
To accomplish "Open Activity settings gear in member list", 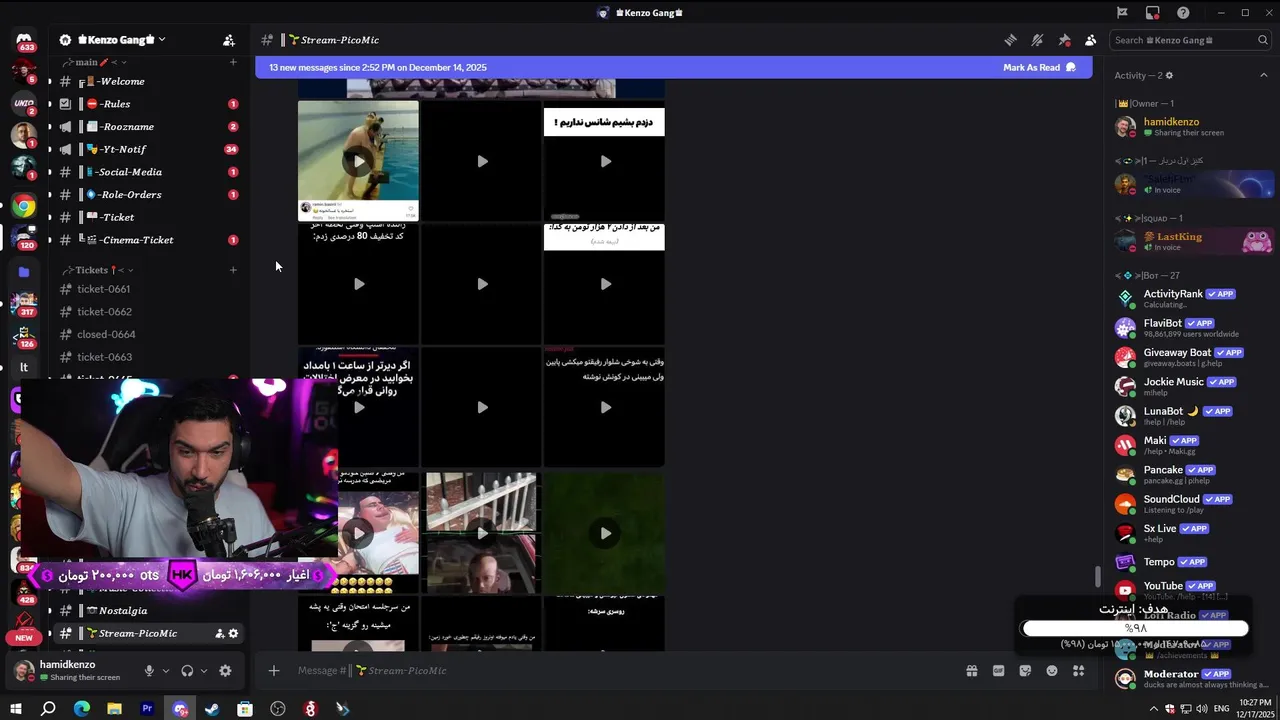I will coord(1169,75).
